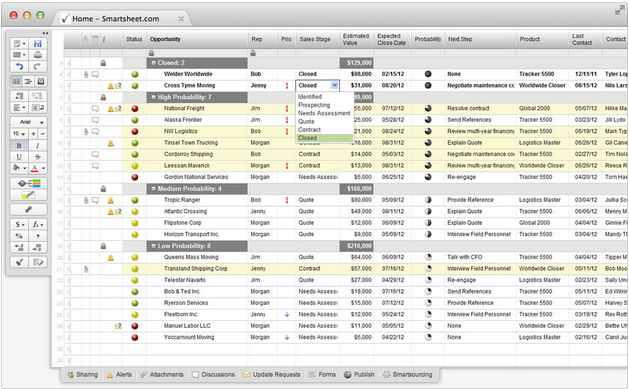Click update request envelope on Manuel Labor LLC row

pyautogui.click(x=118, y=326)
